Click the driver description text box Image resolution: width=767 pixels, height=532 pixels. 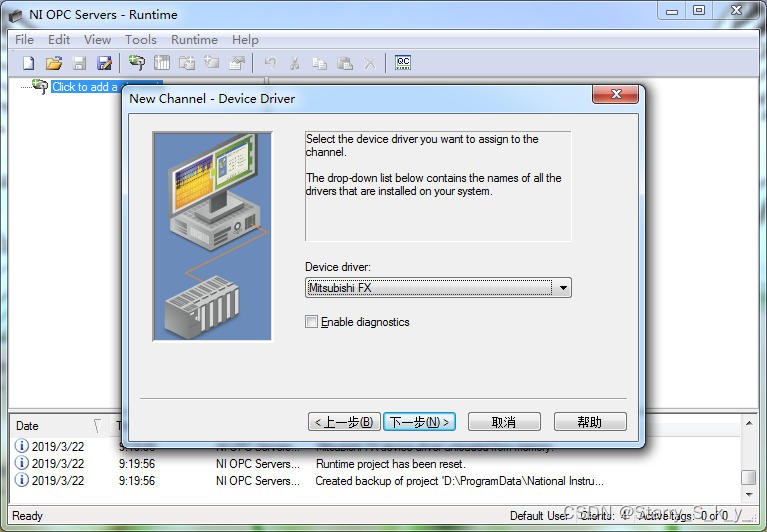point(438,186)
